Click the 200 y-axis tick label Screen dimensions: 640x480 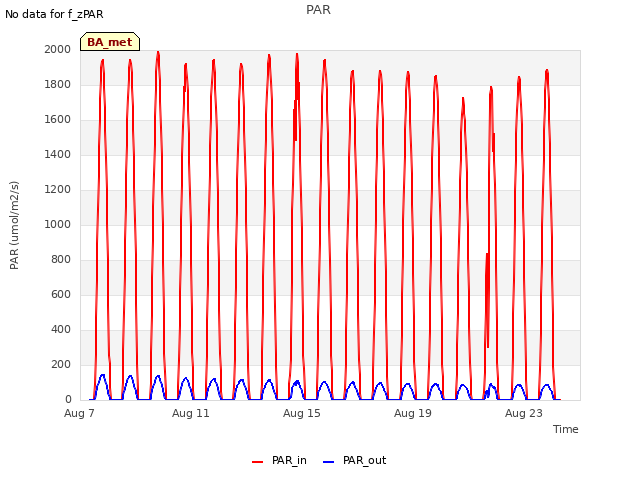tap(61, 364)
